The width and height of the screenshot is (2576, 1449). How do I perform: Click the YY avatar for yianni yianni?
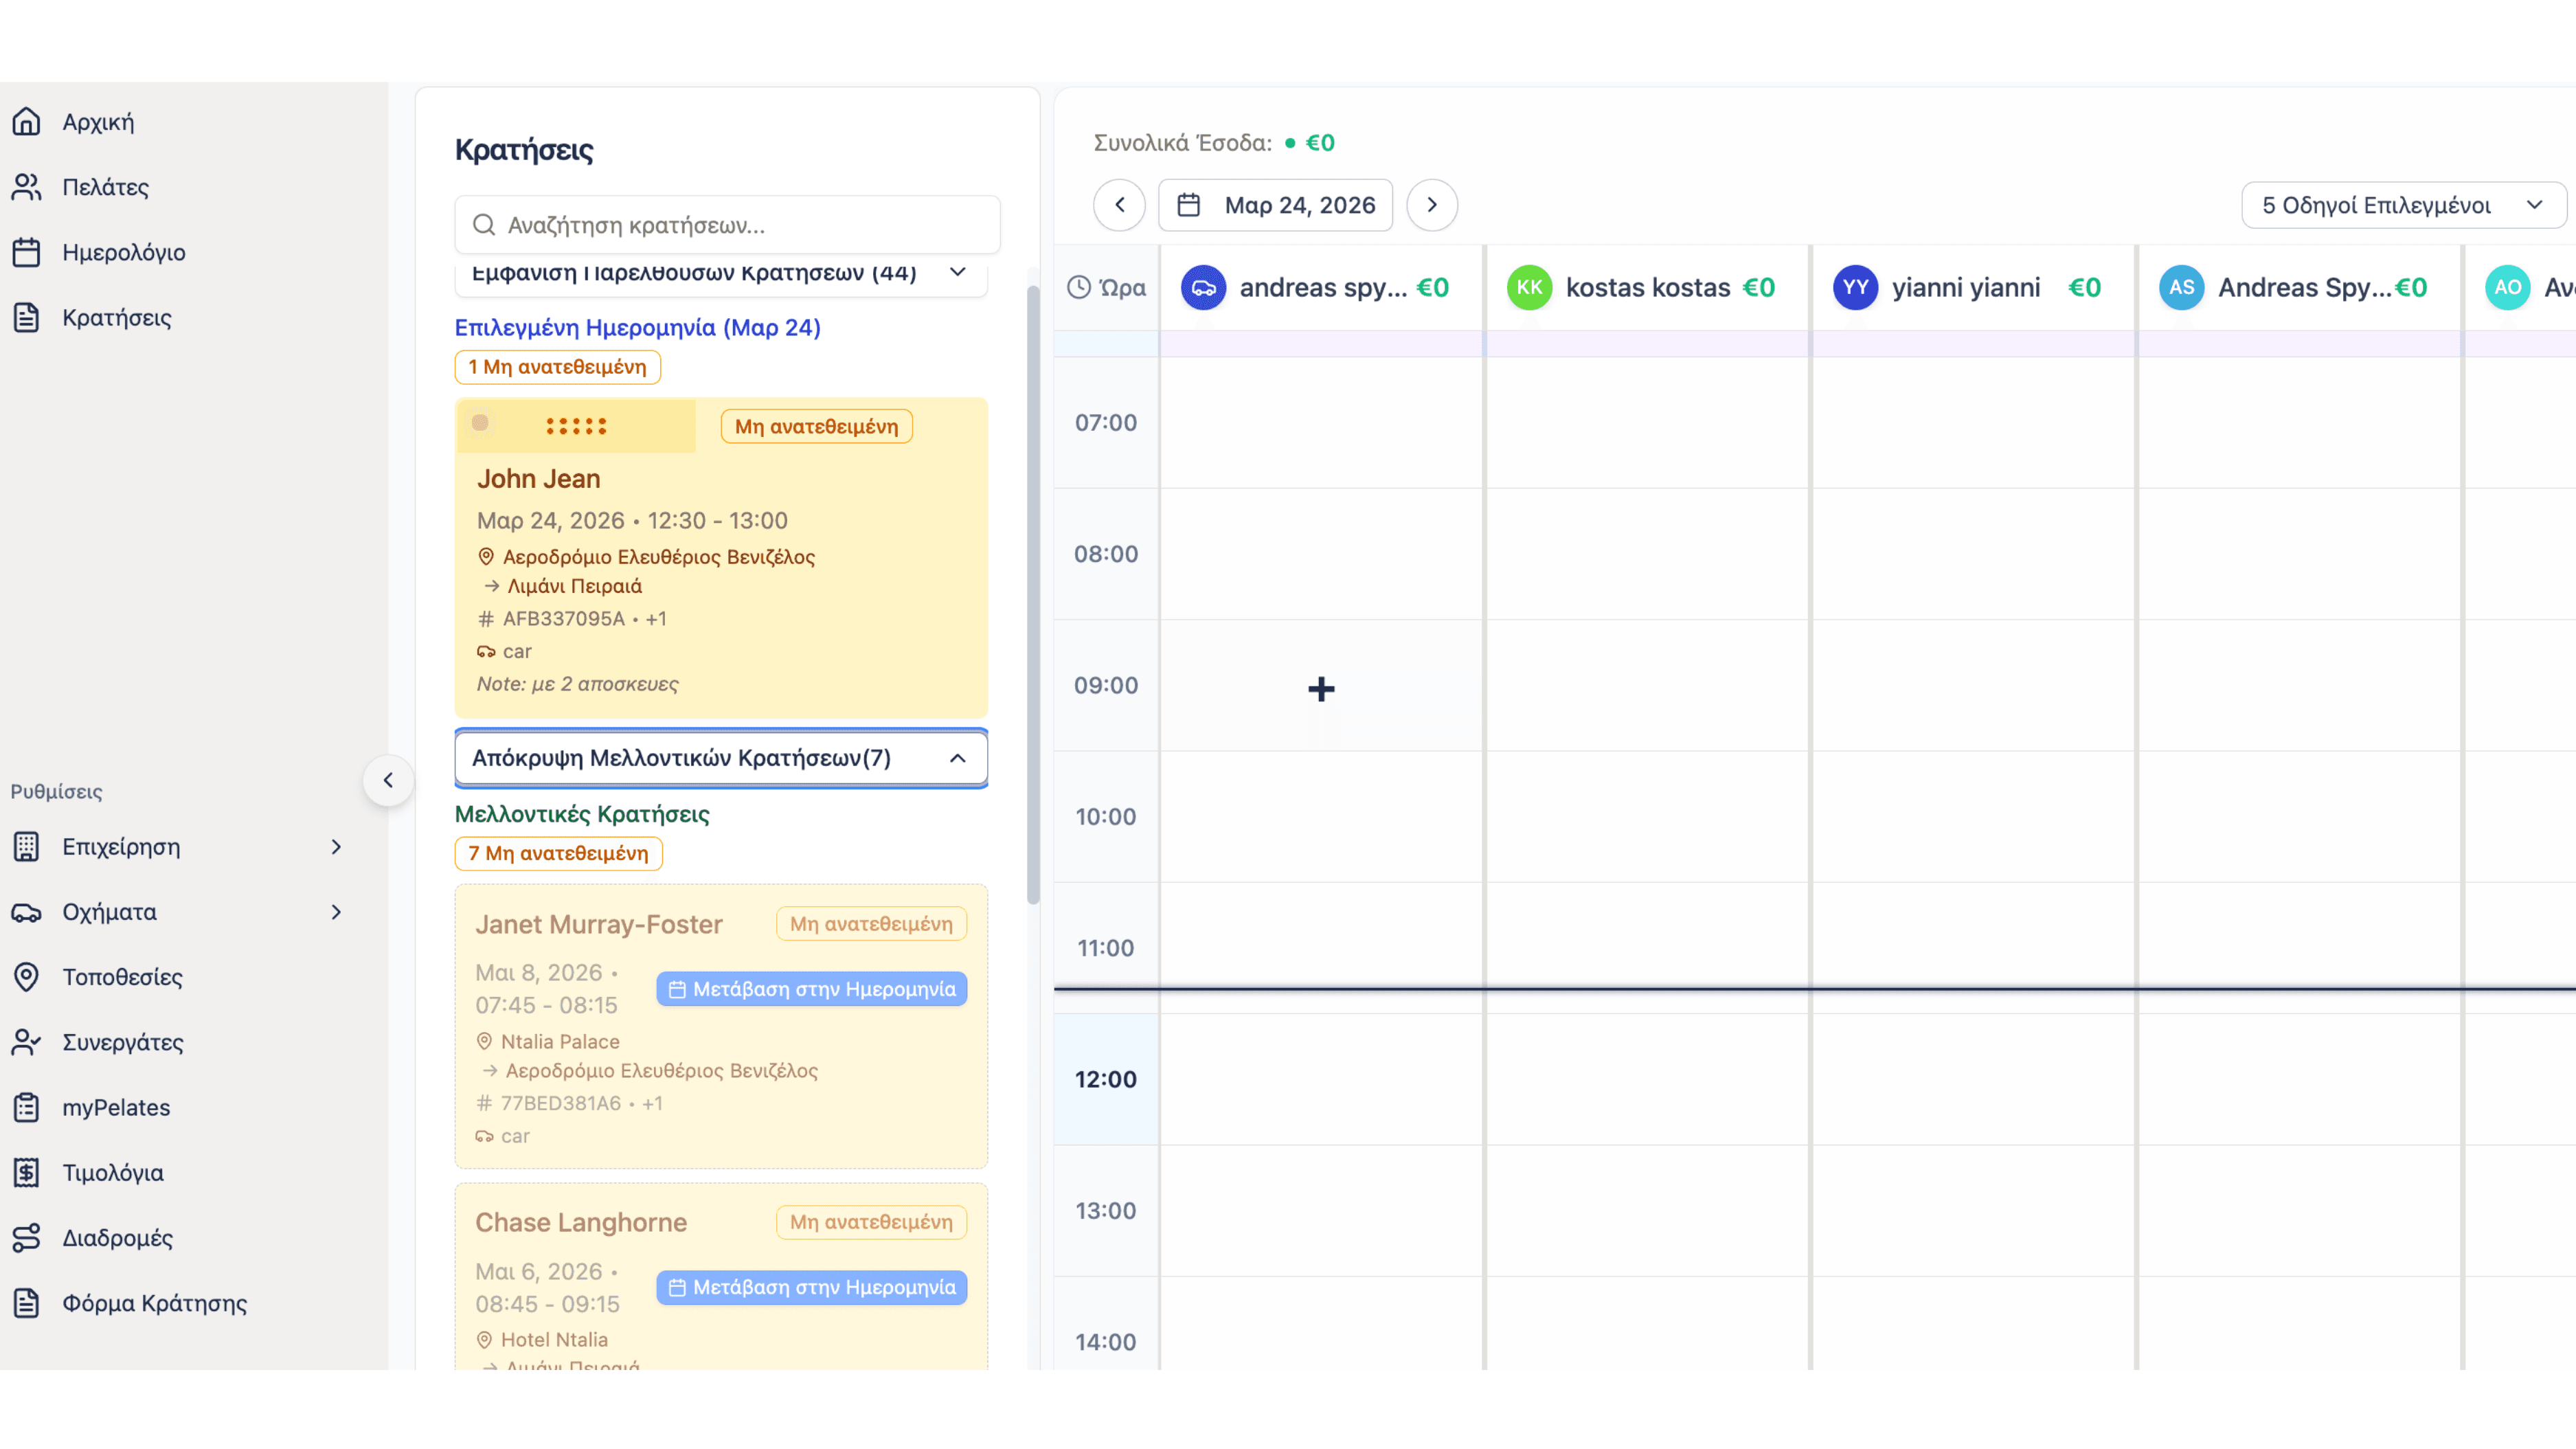1855,288
